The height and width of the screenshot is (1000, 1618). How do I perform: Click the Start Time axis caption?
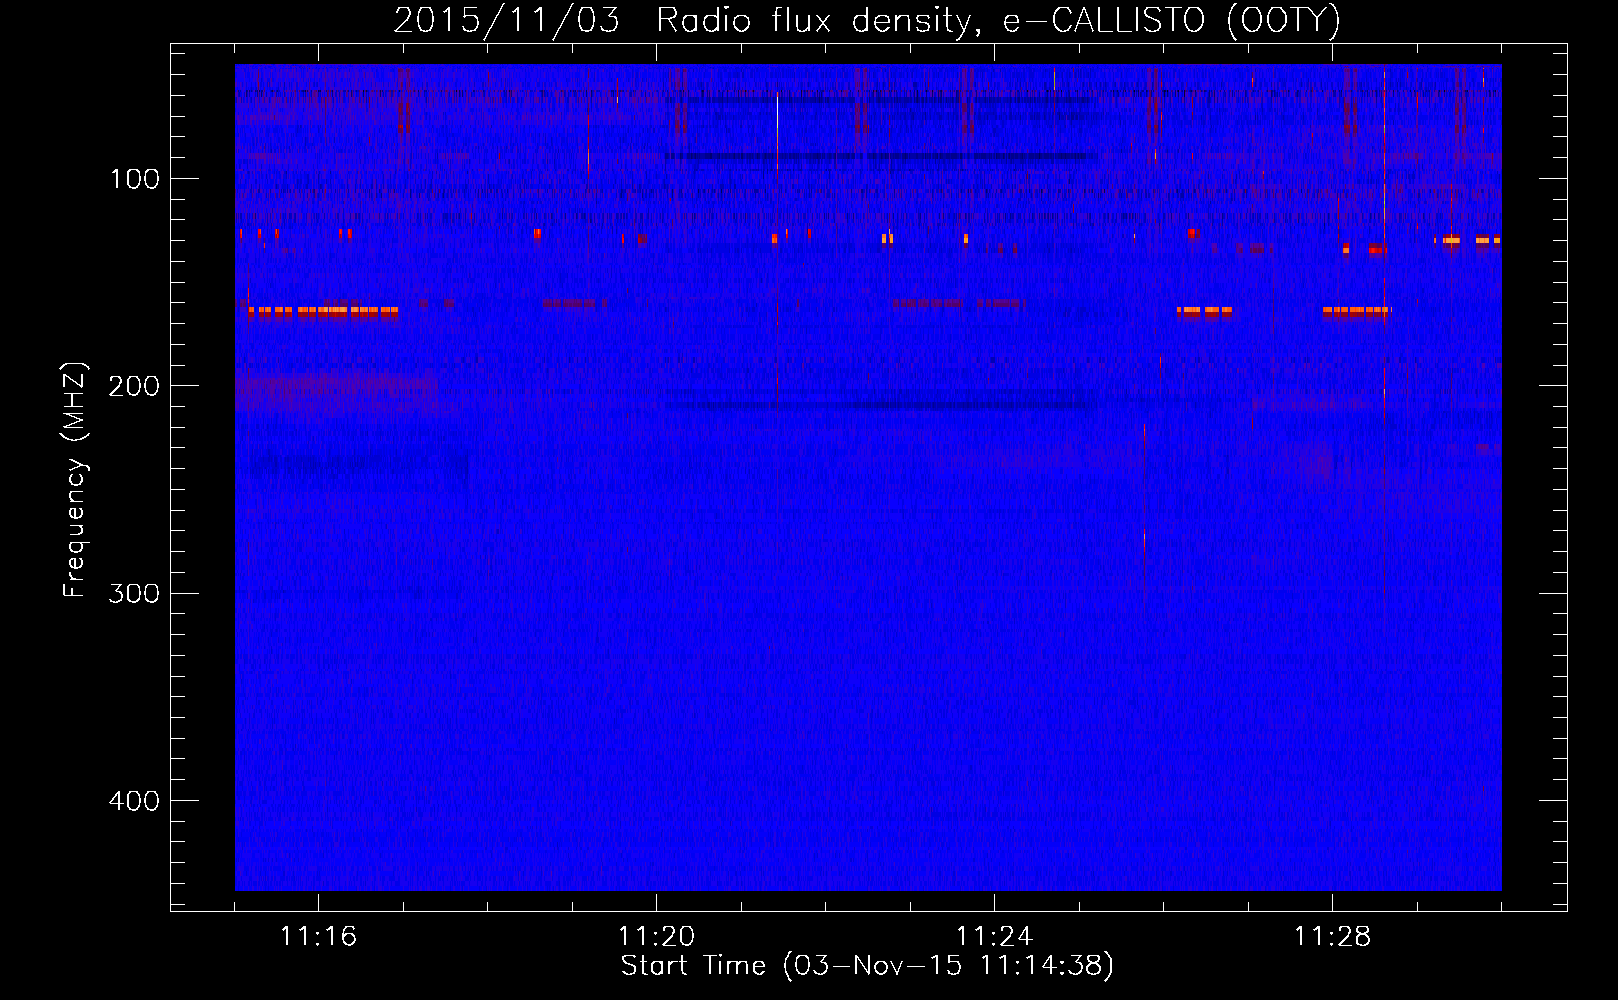[867, 966]
